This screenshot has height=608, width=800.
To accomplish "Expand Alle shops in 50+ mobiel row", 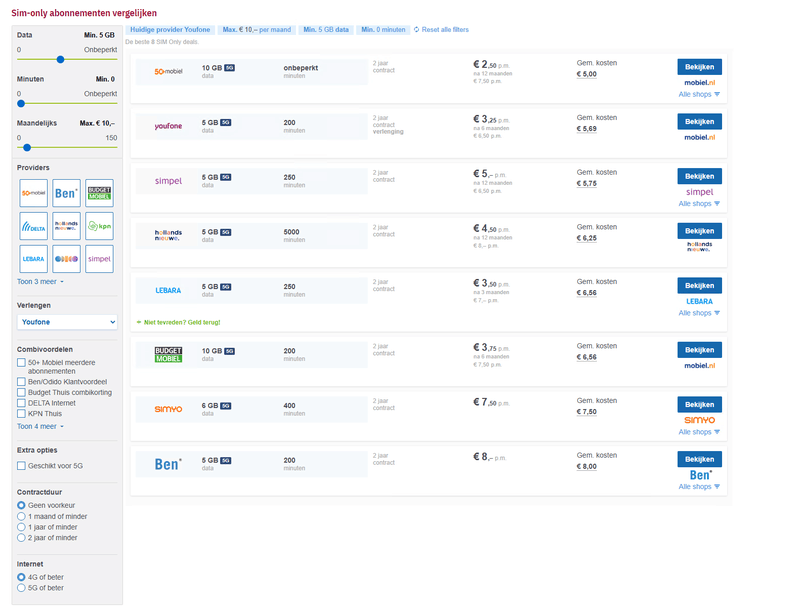I will 699,94.
